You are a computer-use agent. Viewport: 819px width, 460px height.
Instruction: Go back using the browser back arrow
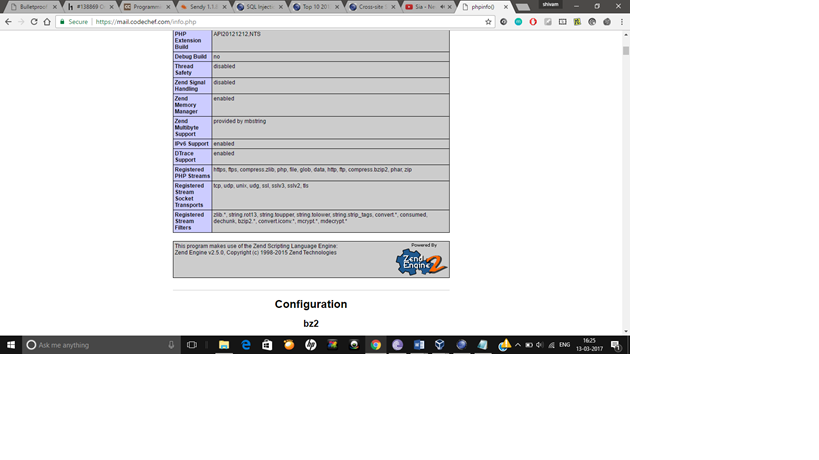(x=8, y=22)
